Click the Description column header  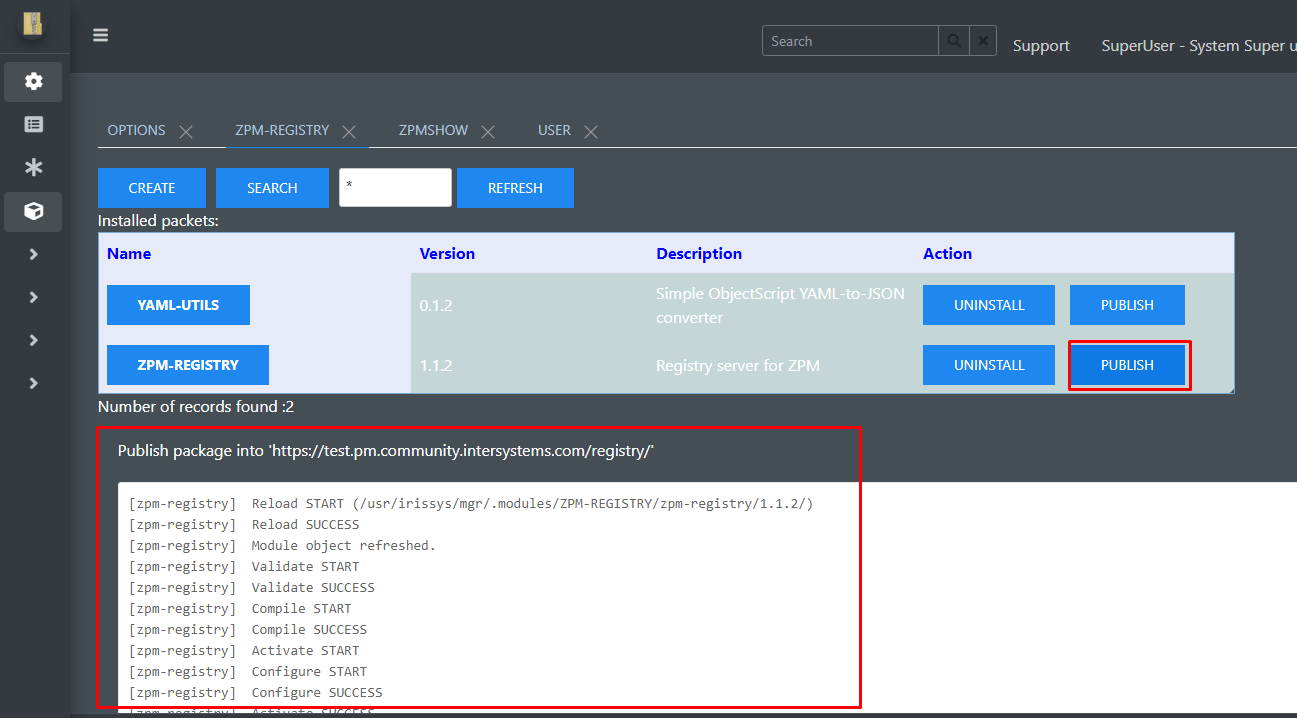click(x=699, y=254)
